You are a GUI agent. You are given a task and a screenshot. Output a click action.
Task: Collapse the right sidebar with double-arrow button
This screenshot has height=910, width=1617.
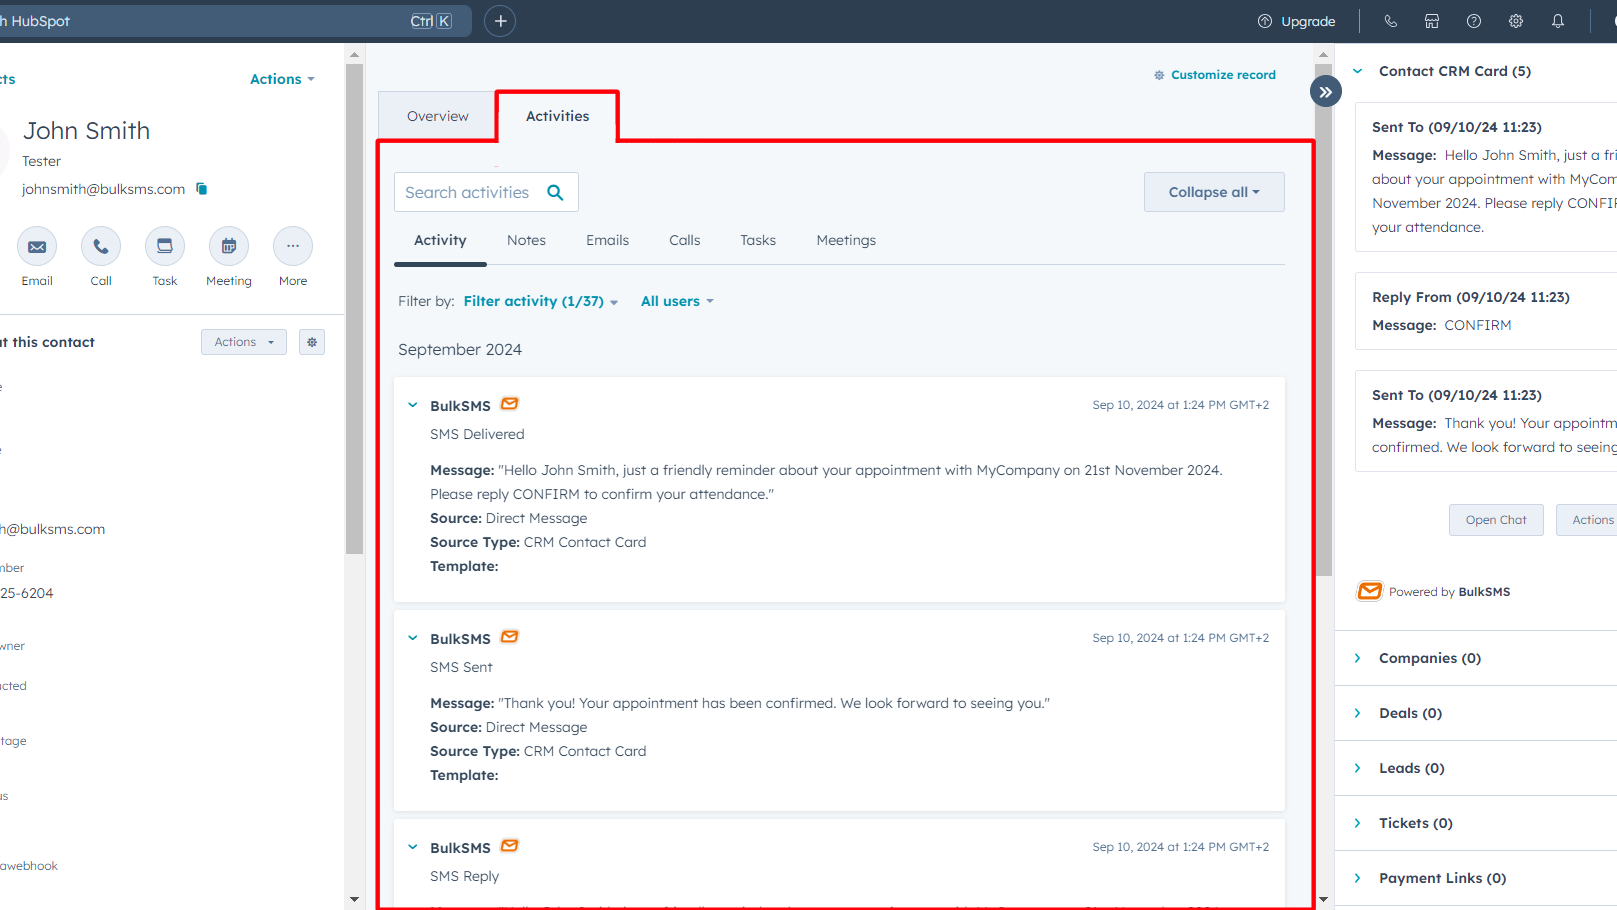click(1325, 92)
